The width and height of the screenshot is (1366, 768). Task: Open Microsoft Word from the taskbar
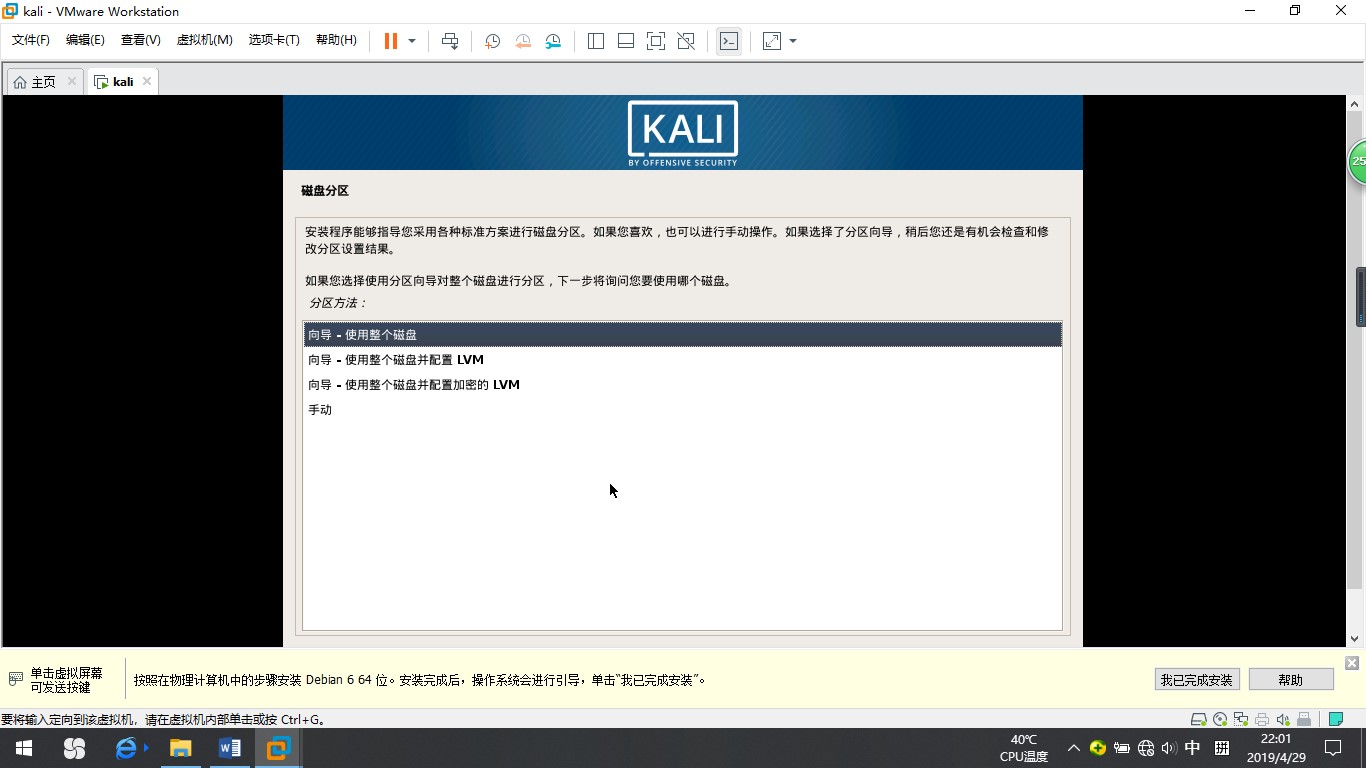229,748
